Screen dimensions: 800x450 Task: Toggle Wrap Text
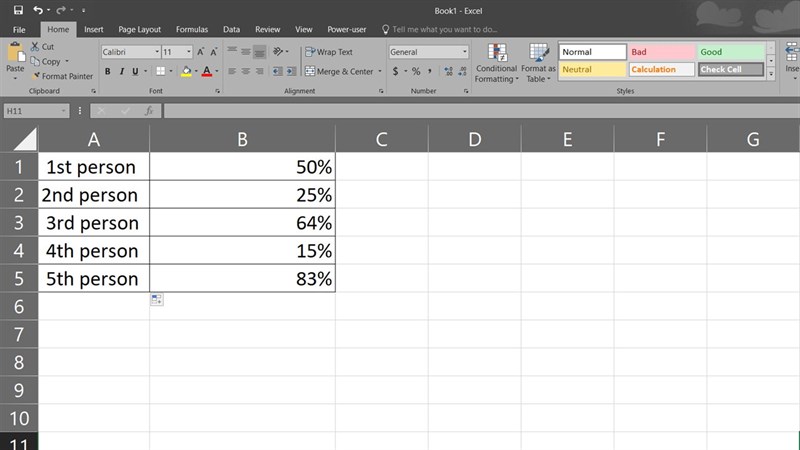click(329, 52)
